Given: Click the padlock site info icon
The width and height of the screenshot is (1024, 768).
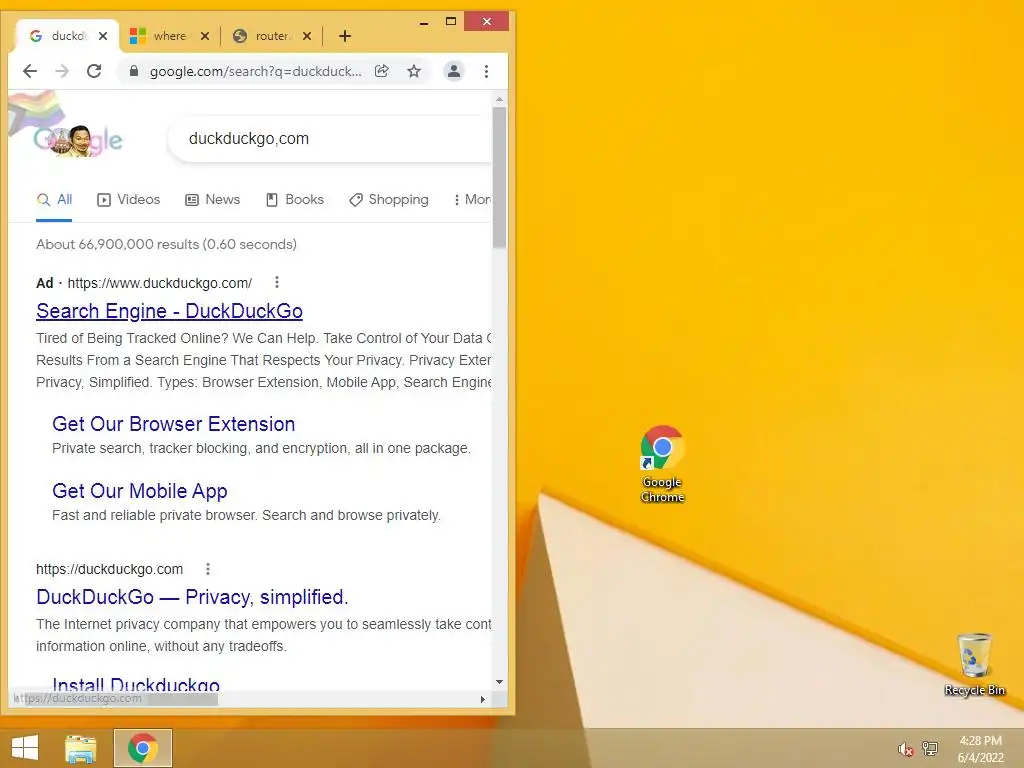Looking at the screenshot, I should point(134,71).
